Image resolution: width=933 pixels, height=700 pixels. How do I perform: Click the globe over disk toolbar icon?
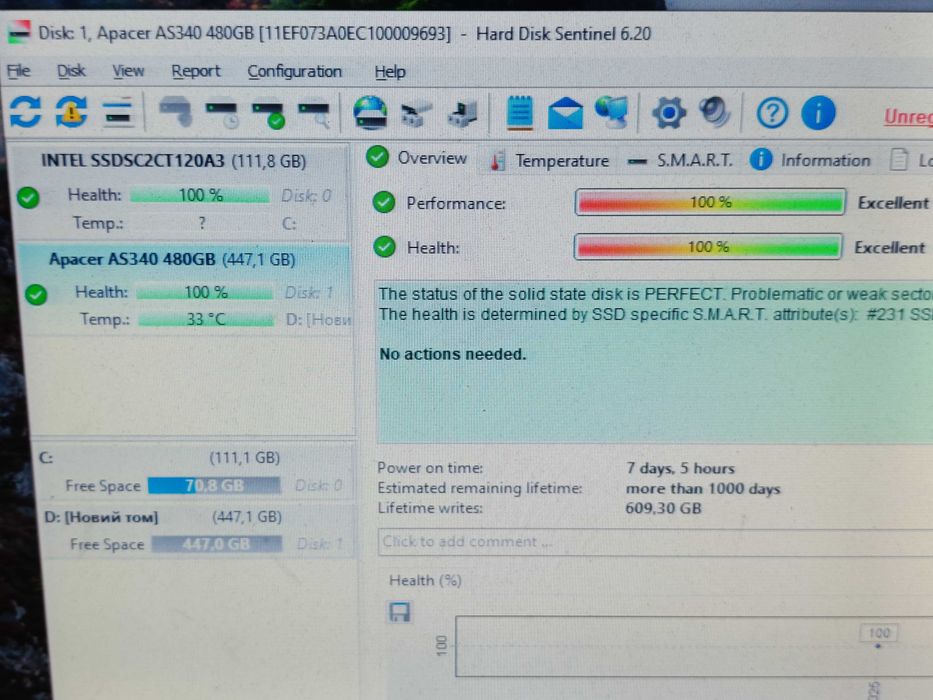(370, 112)
